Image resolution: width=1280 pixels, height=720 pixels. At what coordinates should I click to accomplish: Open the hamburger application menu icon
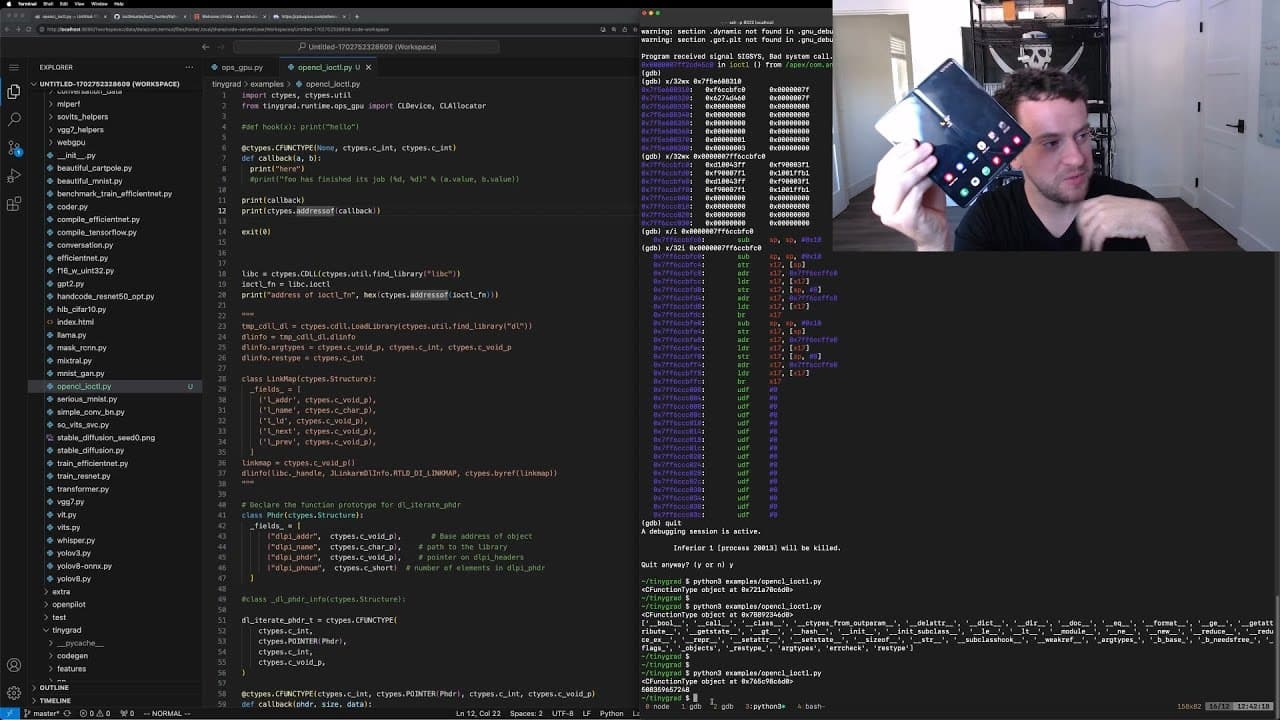pyautogui.click(x=14, y=67)
